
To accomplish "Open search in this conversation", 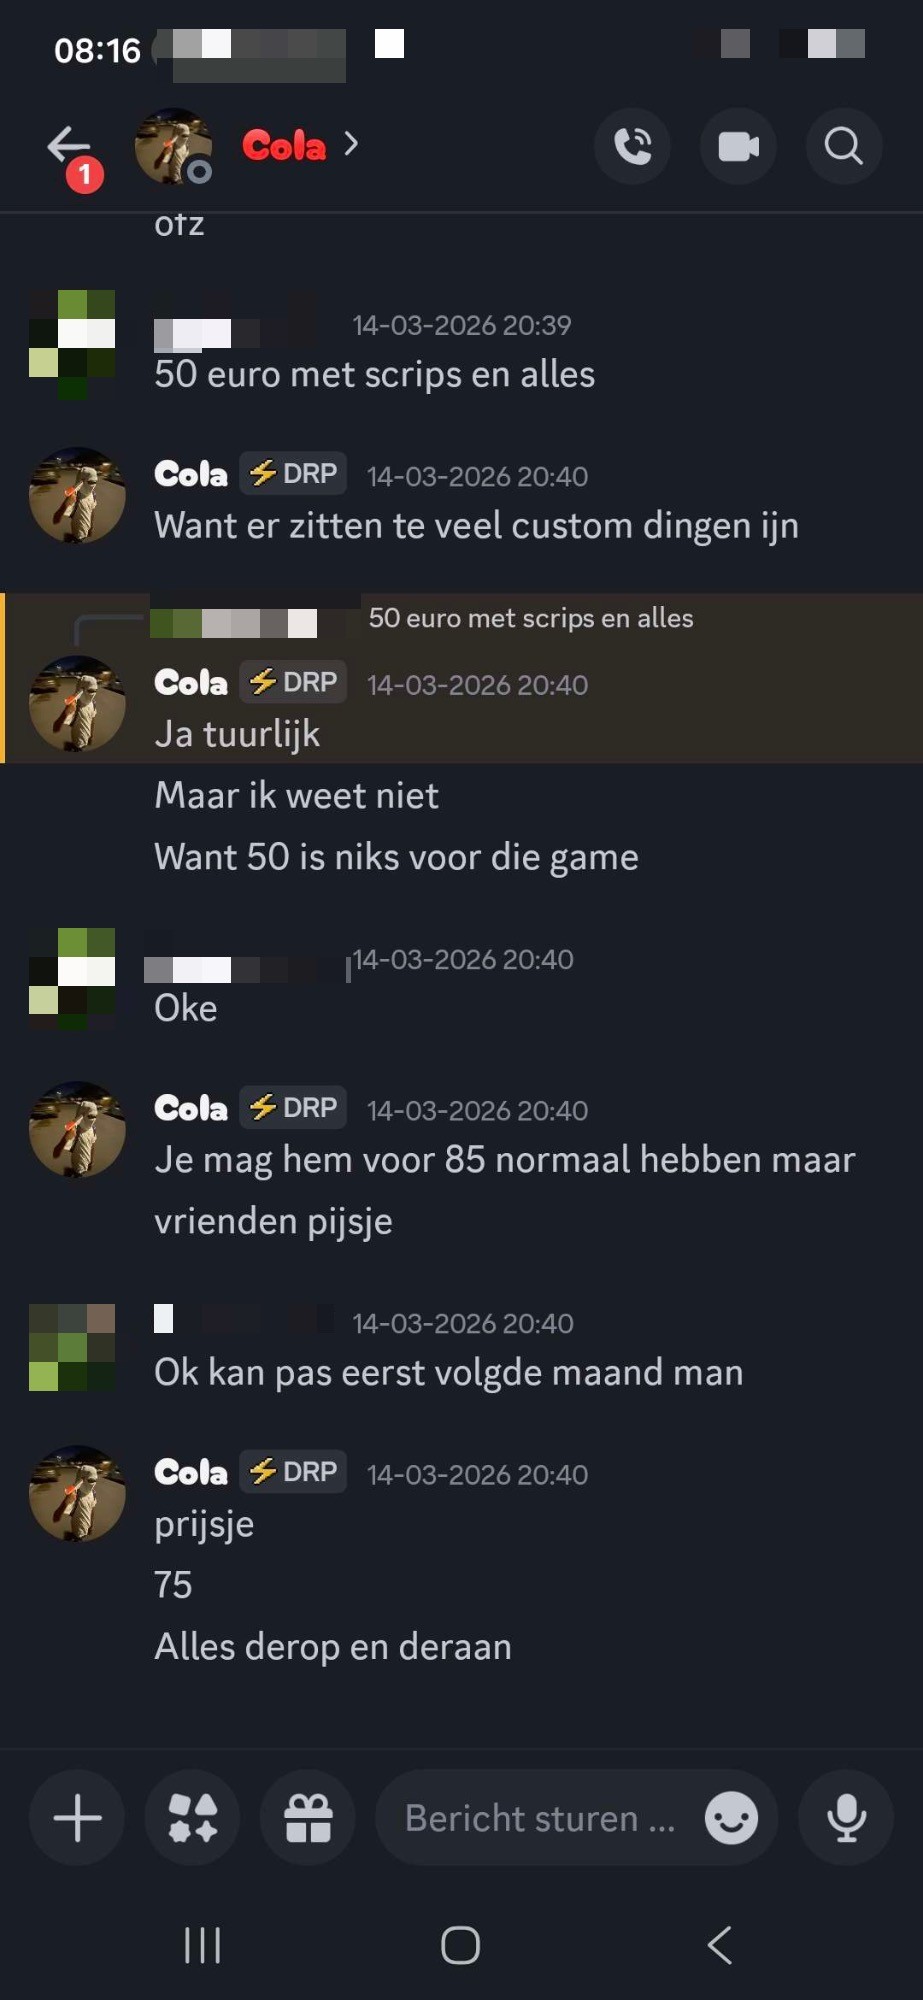I will 844,147.
